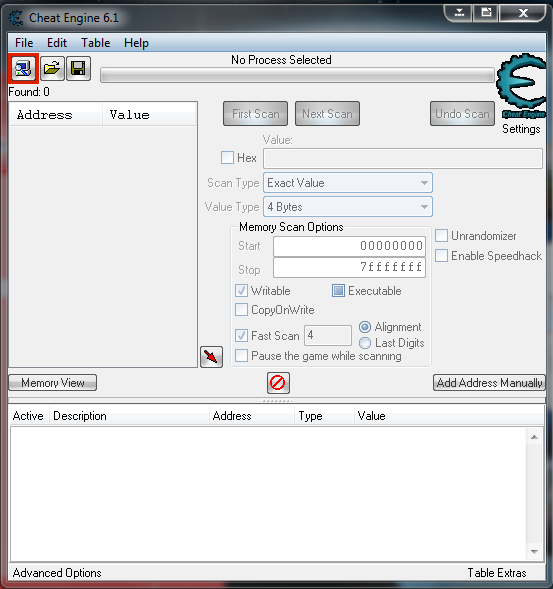The image size is (553, 589).
Task: Open the Edit menu
Action: [57, 43]
